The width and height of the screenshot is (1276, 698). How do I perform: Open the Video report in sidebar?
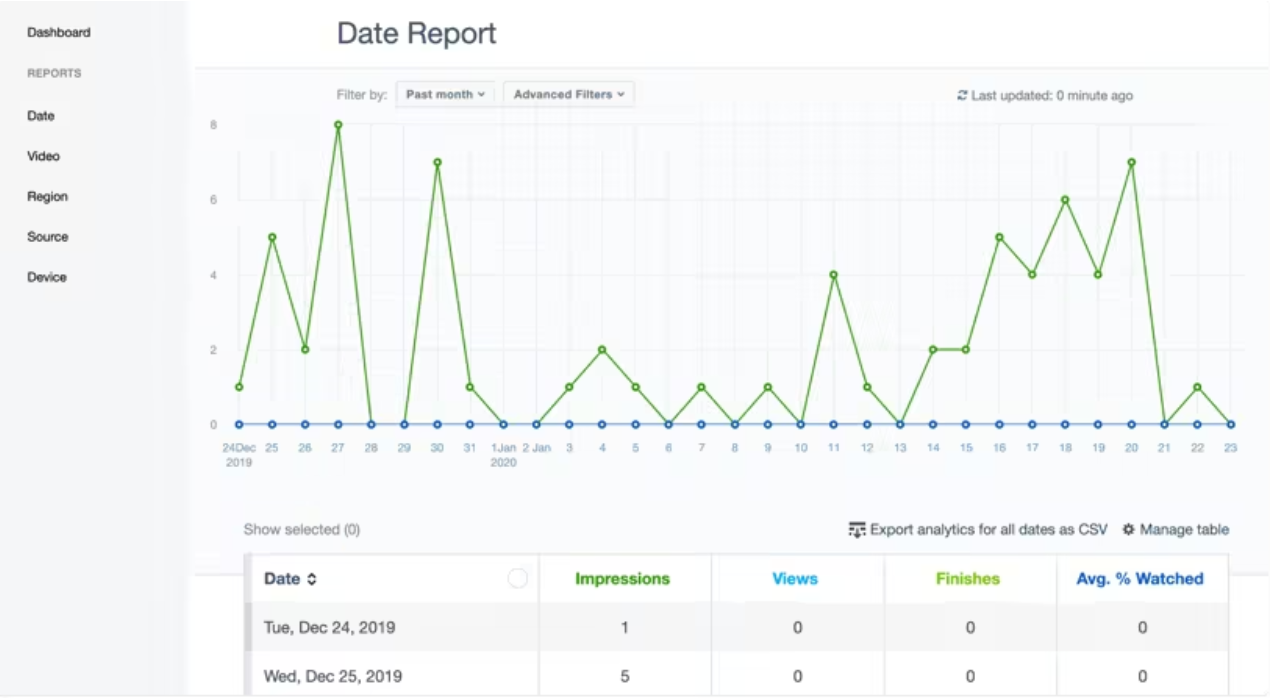(x=43, y=156)
